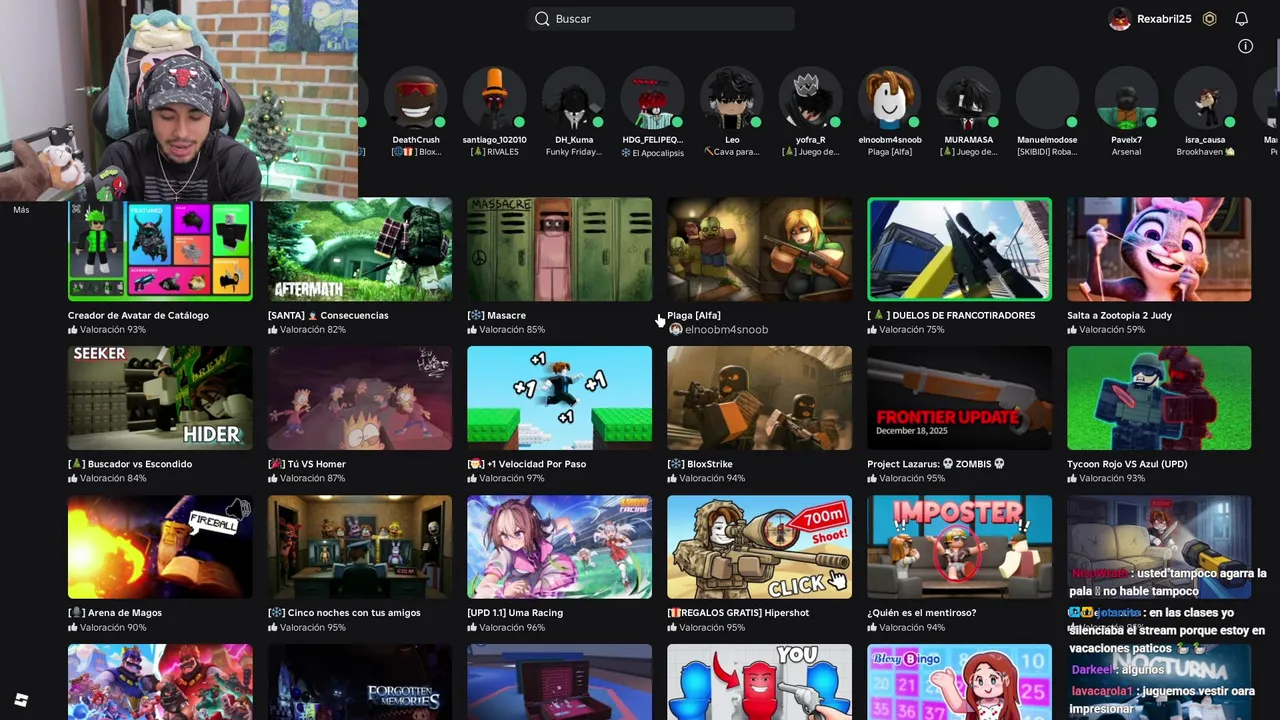The height and width of the screenshot is (720, 1280).
Task: Open Arena de Magos thumbnail
Action: click(160, 547)
